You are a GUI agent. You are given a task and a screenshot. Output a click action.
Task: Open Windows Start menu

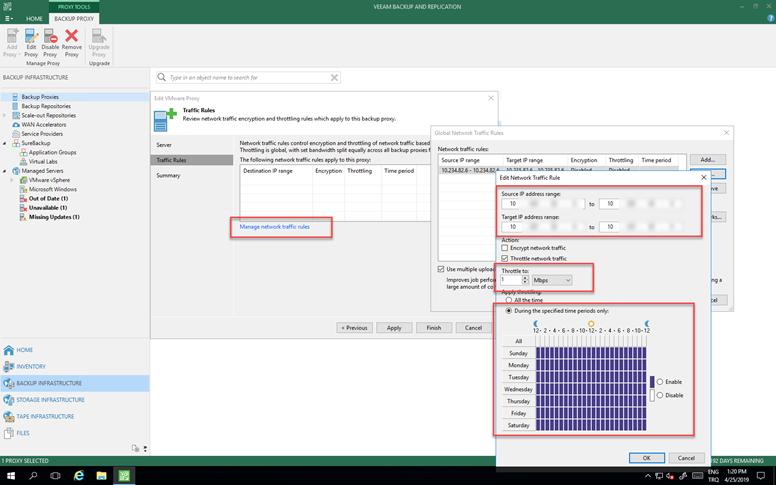11,476
